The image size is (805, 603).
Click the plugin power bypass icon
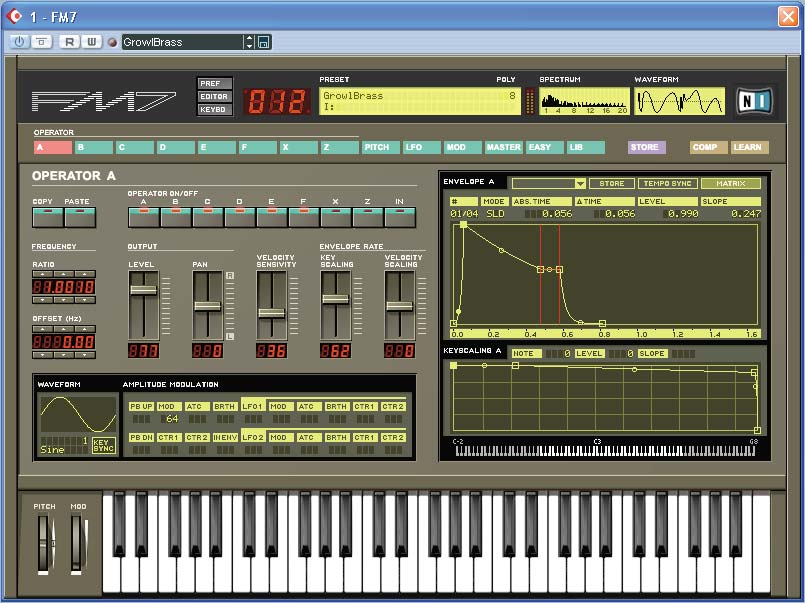click(x=19, y=42)
